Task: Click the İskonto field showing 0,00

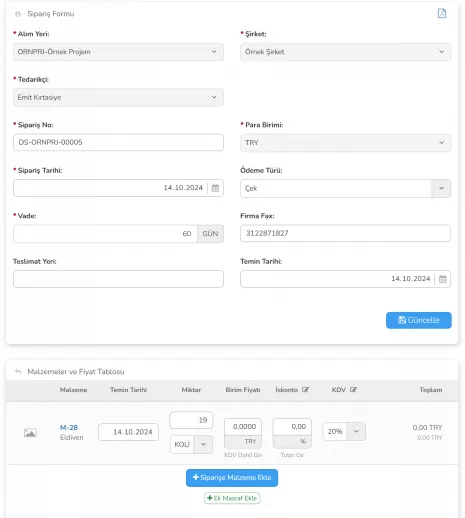Action: [292, 427]
